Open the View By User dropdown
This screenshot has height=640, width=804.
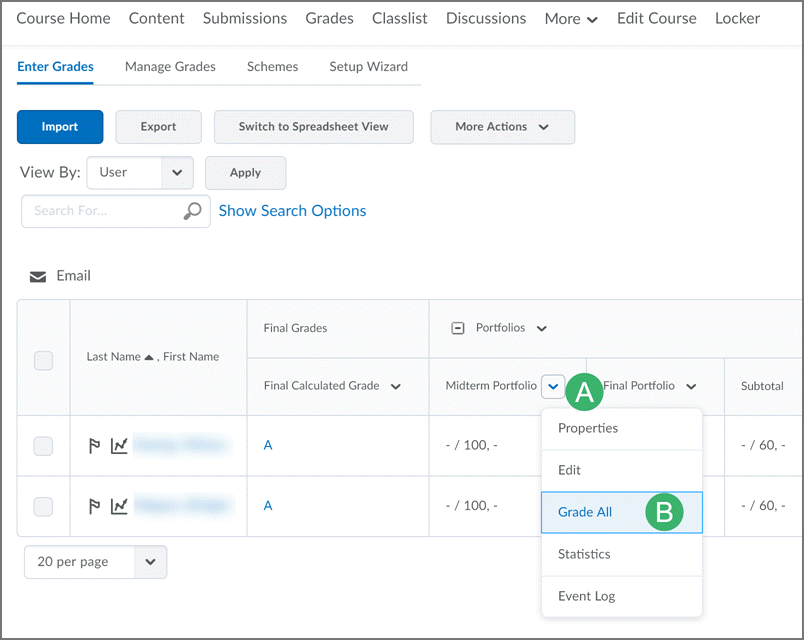coord(140,173)
